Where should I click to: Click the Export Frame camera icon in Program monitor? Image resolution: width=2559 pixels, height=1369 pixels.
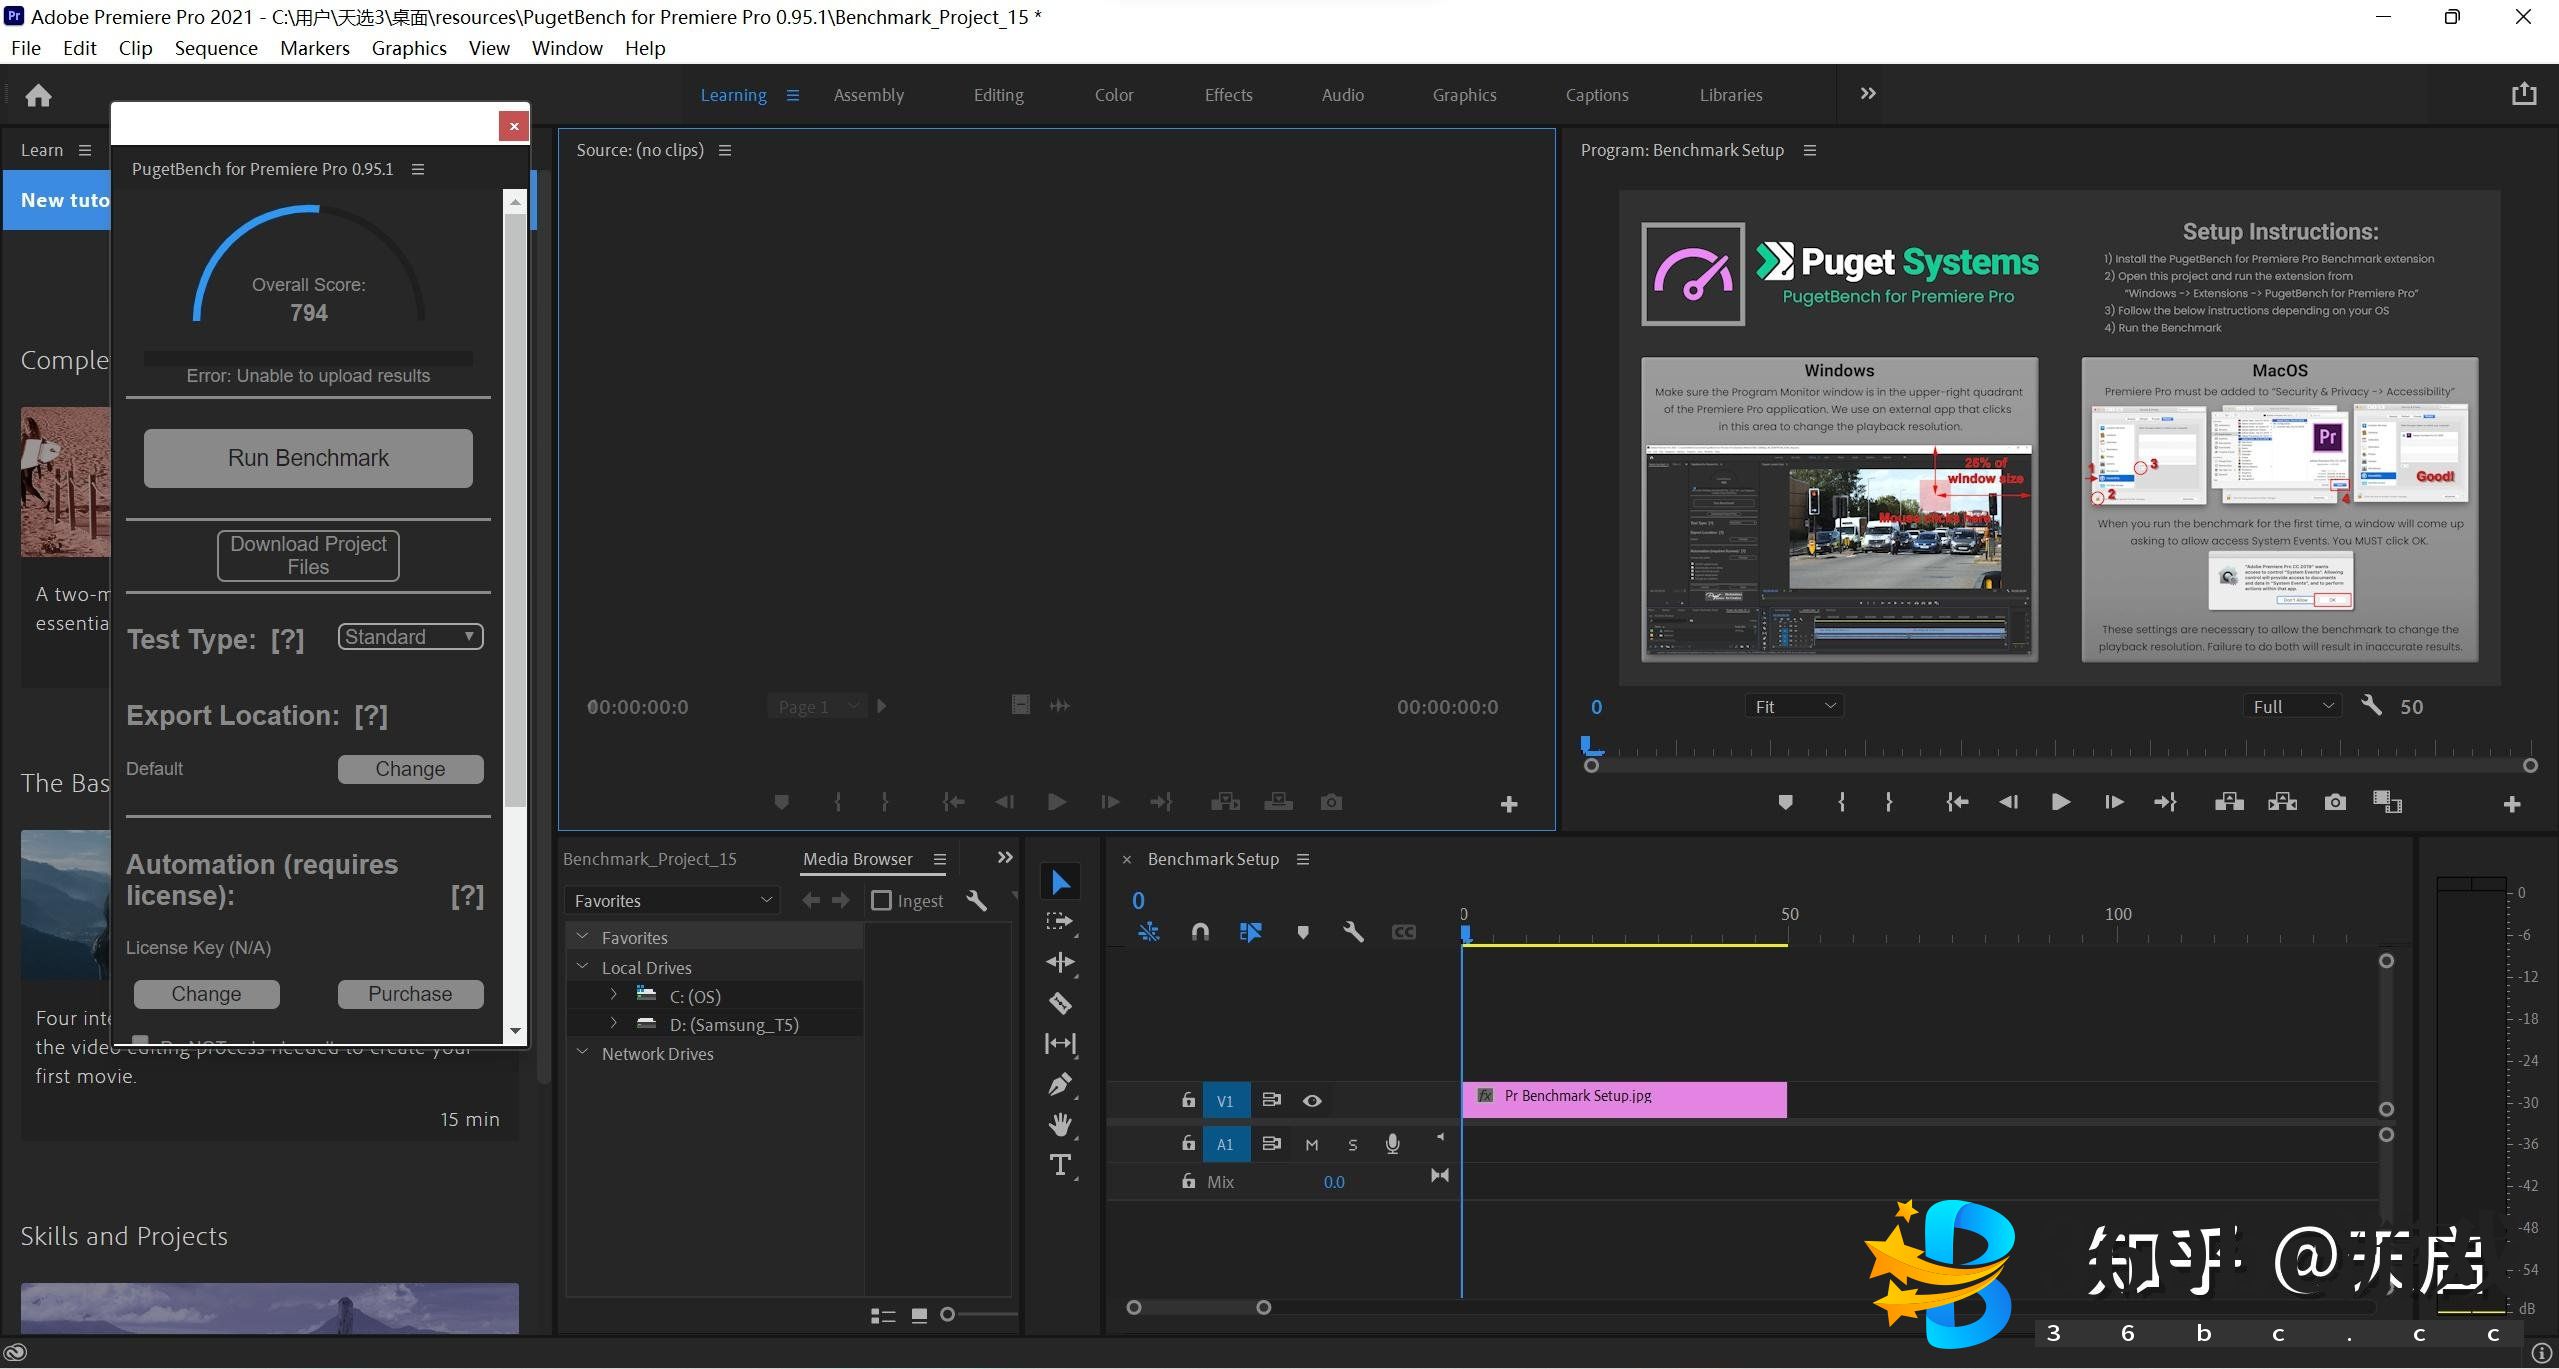(2334, 802)
